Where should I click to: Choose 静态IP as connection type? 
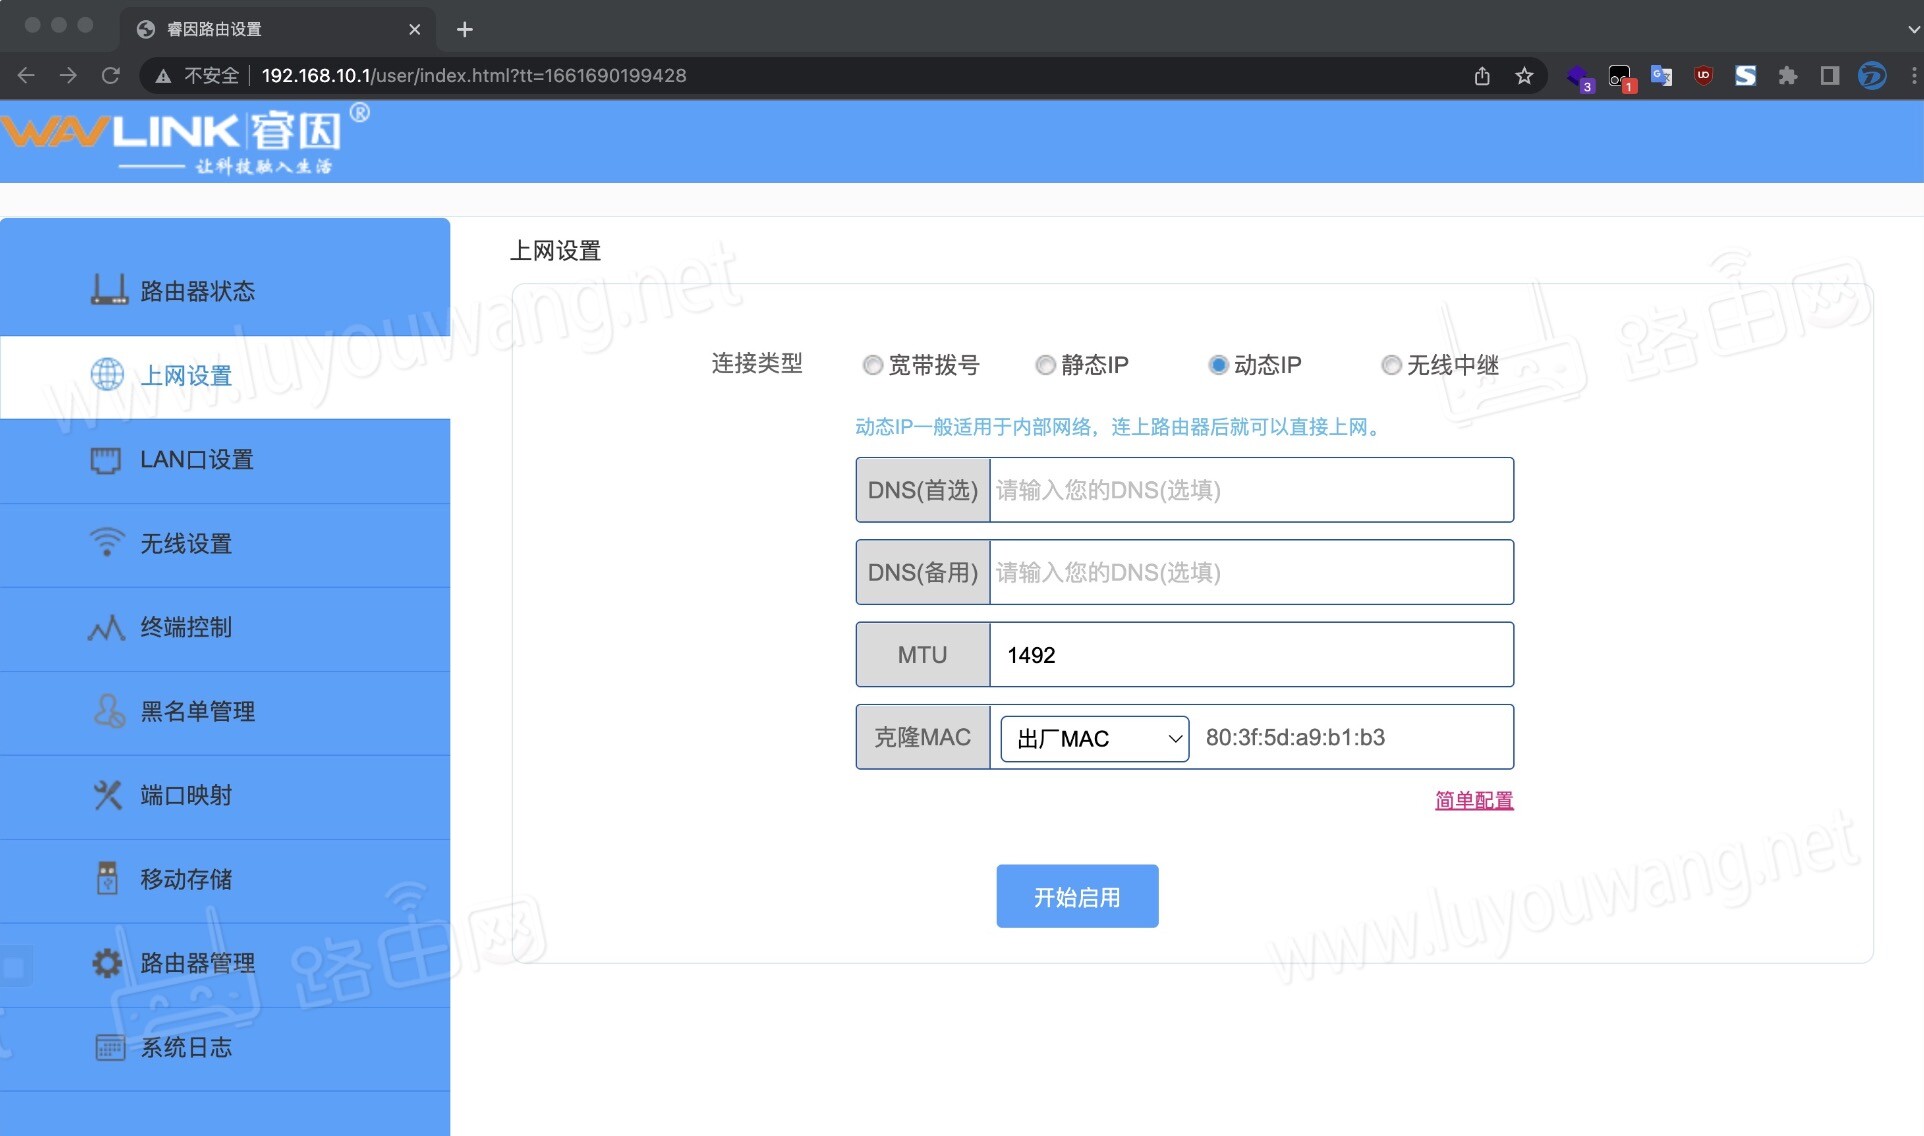click(1045, 365)
